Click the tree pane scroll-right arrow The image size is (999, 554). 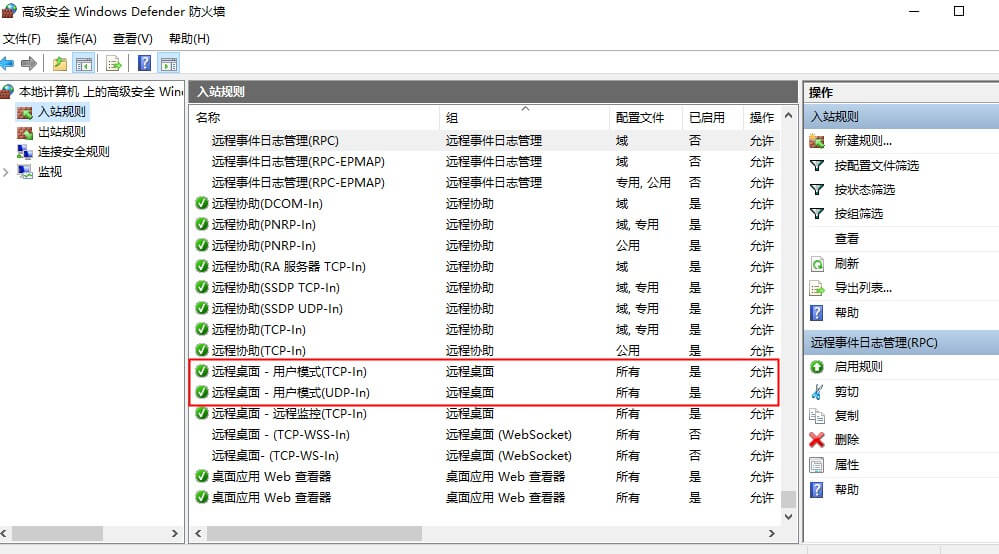175,534
